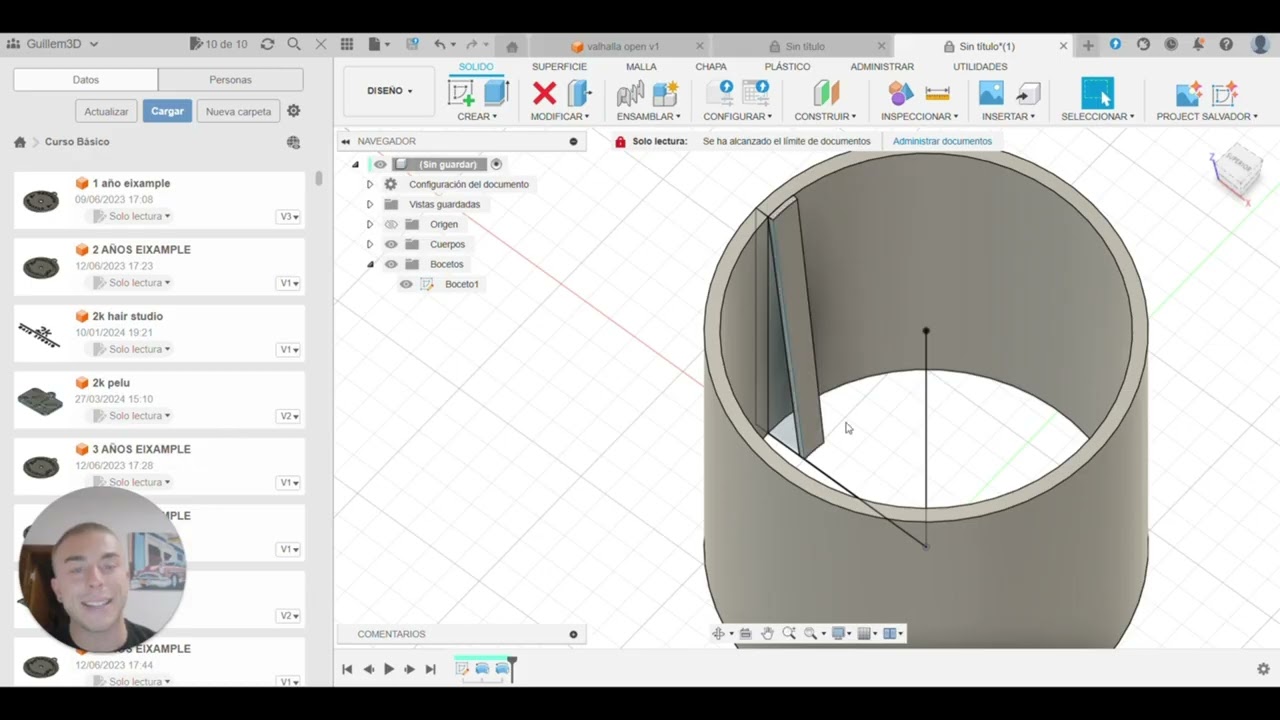
Task: Open the first Configurar tool icon
Action: [719, 93]
